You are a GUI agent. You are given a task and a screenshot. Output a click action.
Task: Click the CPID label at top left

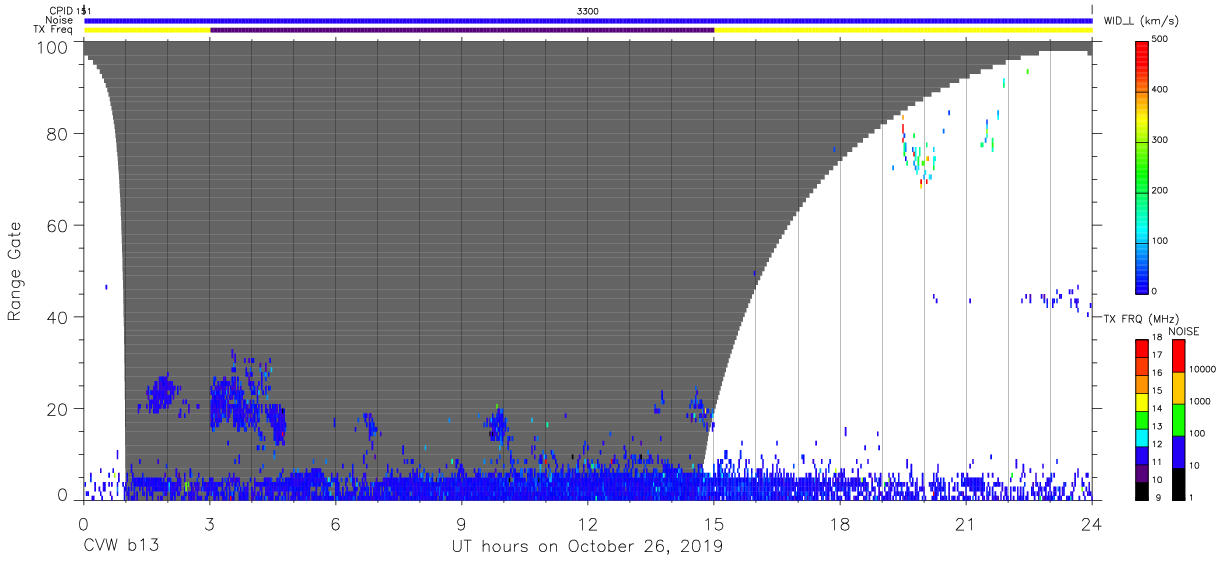[60, 10]
